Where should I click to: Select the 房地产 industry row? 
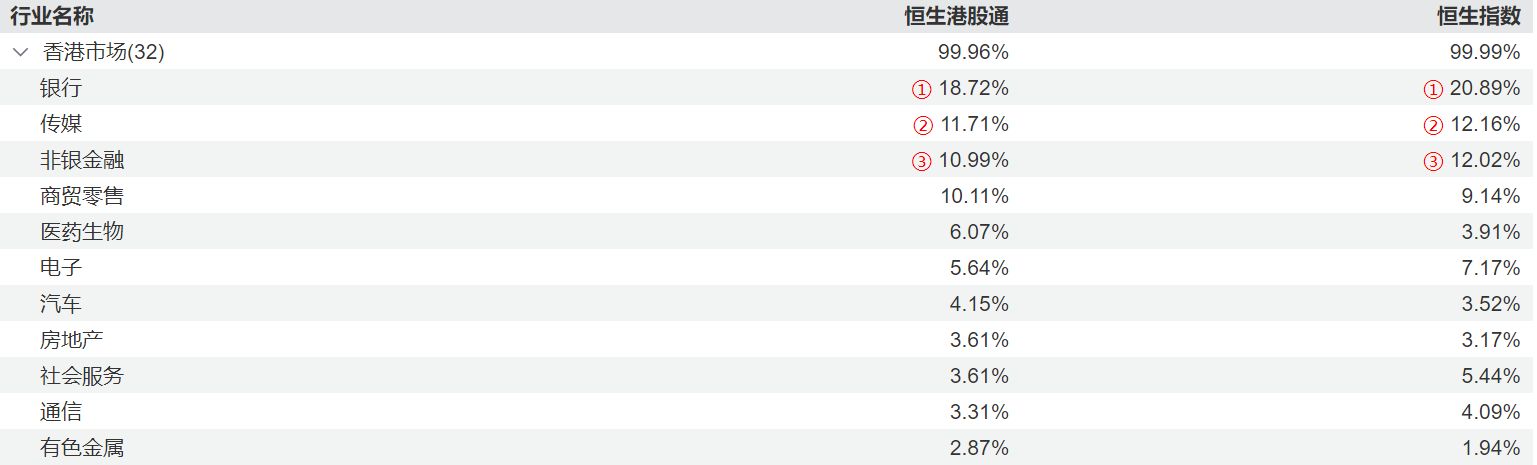tap(72, 340)
